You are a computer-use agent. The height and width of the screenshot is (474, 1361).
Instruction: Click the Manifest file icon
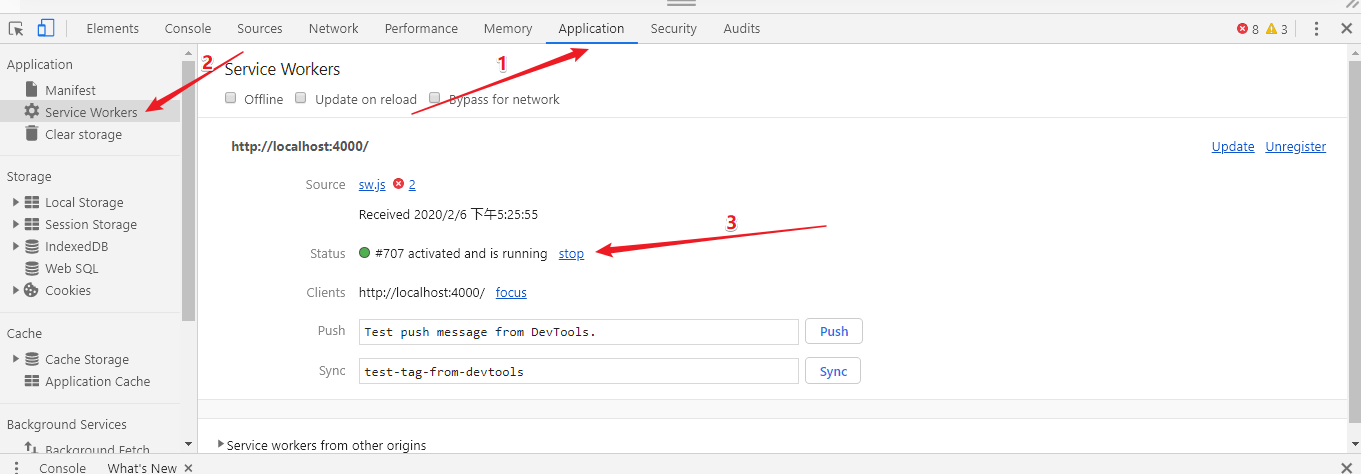pyautogui.click(x=32, y=90)
